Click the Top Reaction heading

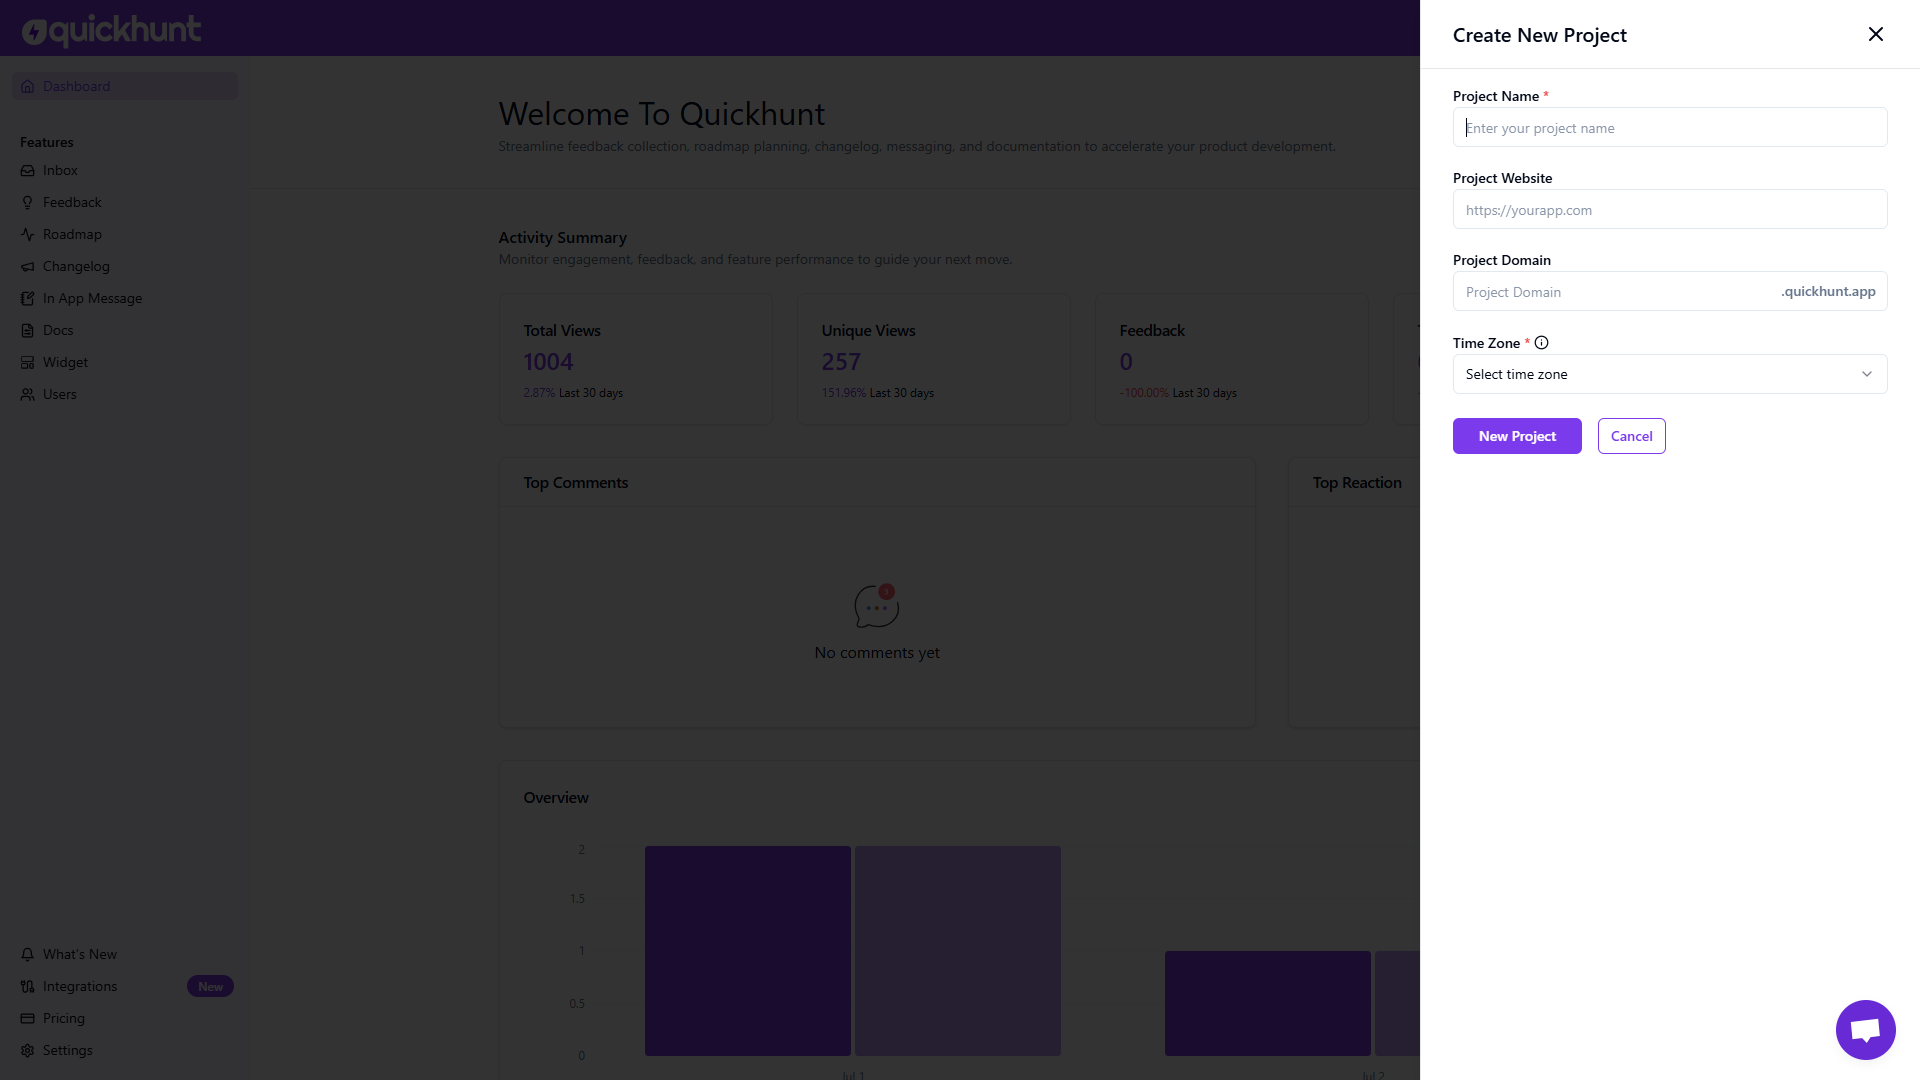(1357, 483)
